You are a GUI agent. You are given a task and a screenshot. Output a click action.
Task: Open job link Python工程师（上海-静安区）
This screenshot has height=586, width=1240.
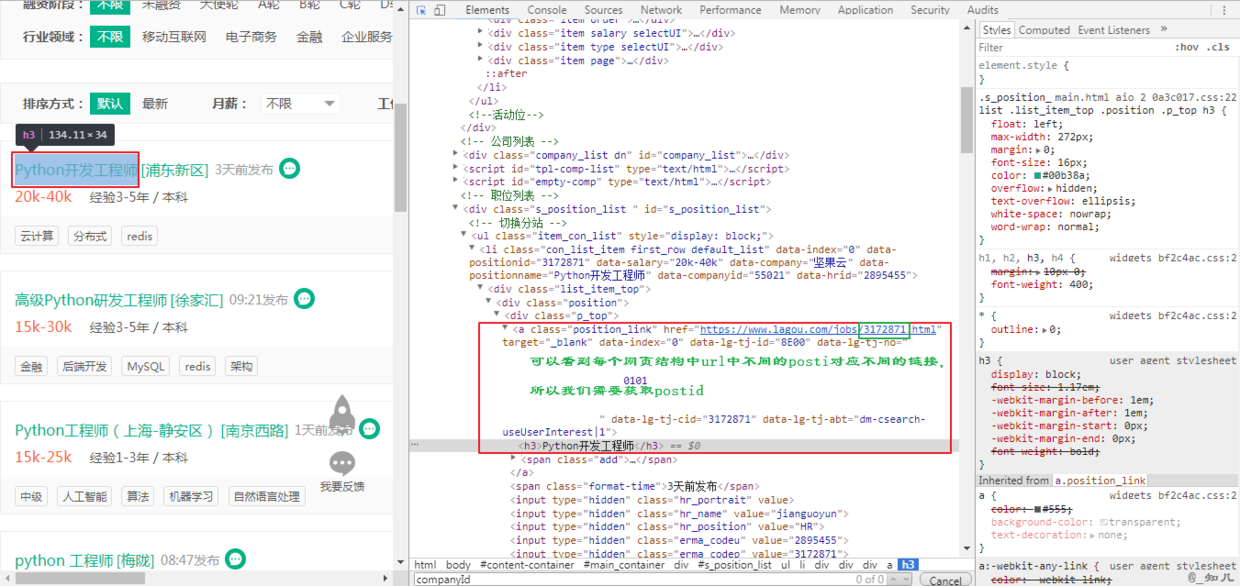[x=115, y=430]
